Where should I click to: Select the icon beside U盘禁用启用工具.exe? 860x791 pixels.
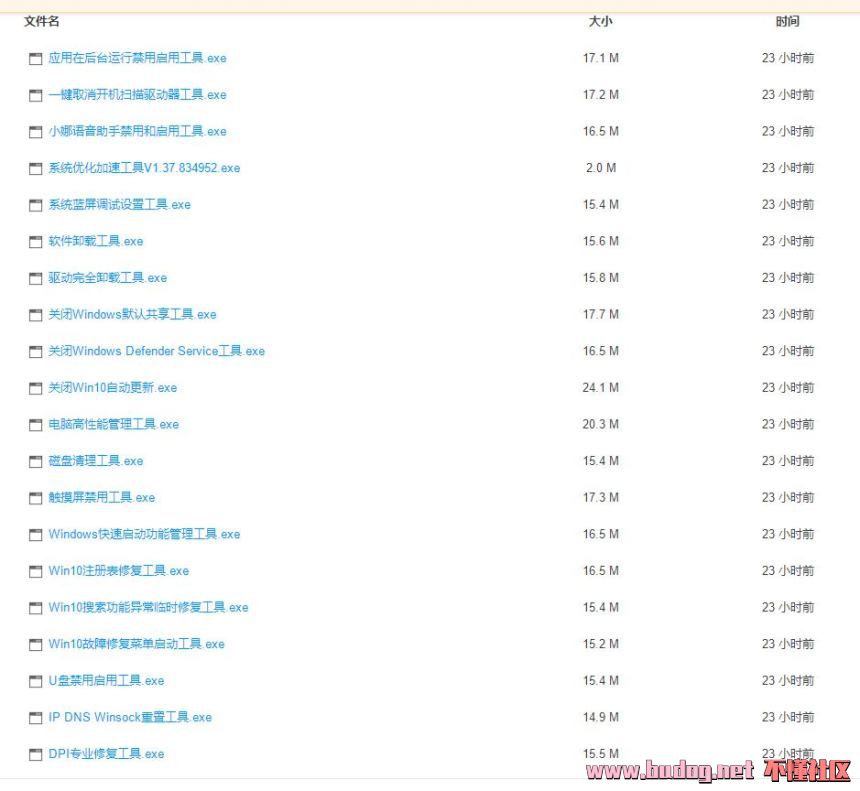click(36, 682)
